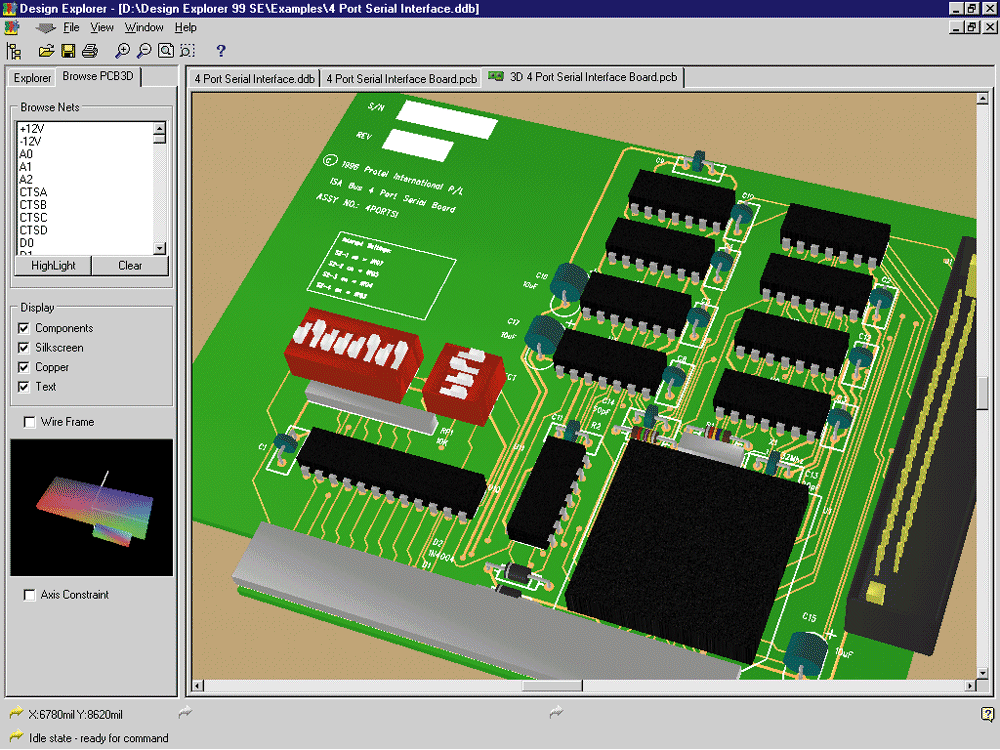Click the horizontal scrollbar thumb
The width and height of the screenshot is (1000, 750).
click(552, 686)
